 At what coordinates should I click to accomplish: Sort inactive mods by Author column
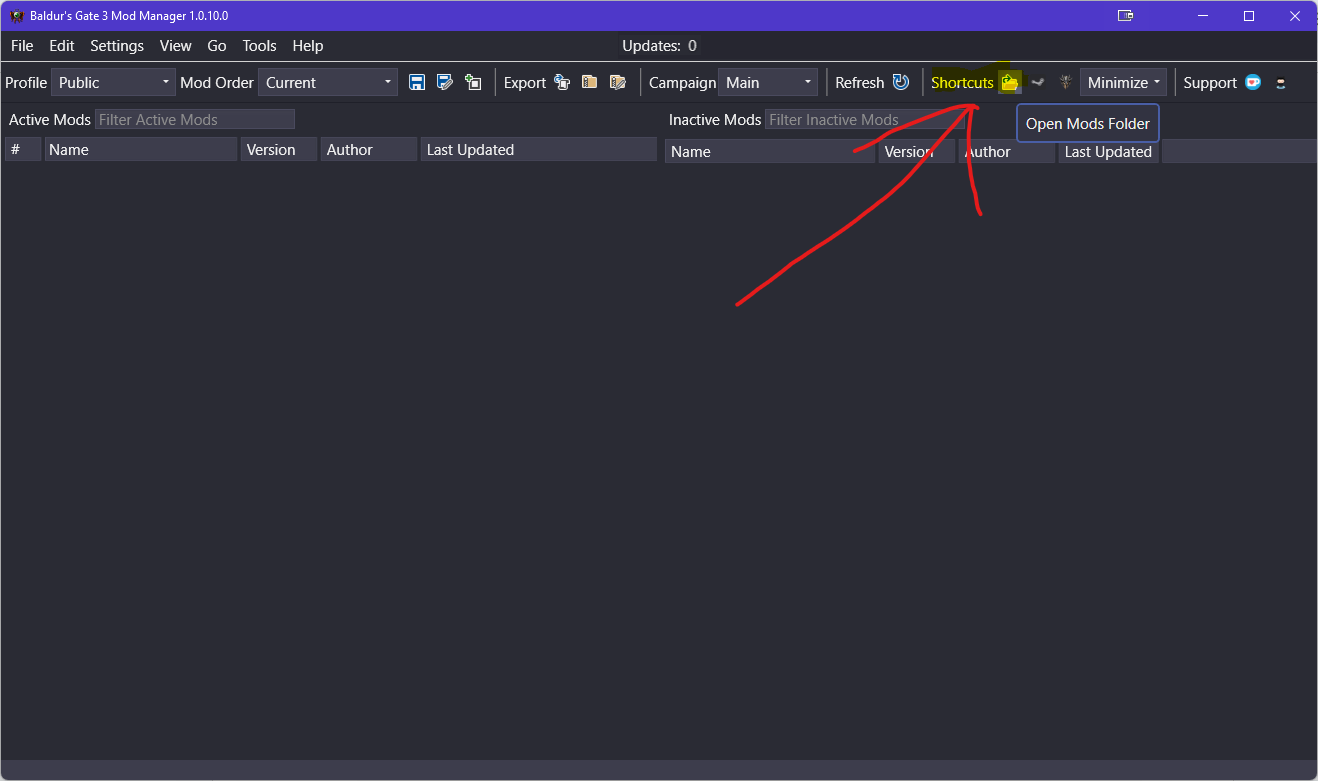click(1007, 151)
